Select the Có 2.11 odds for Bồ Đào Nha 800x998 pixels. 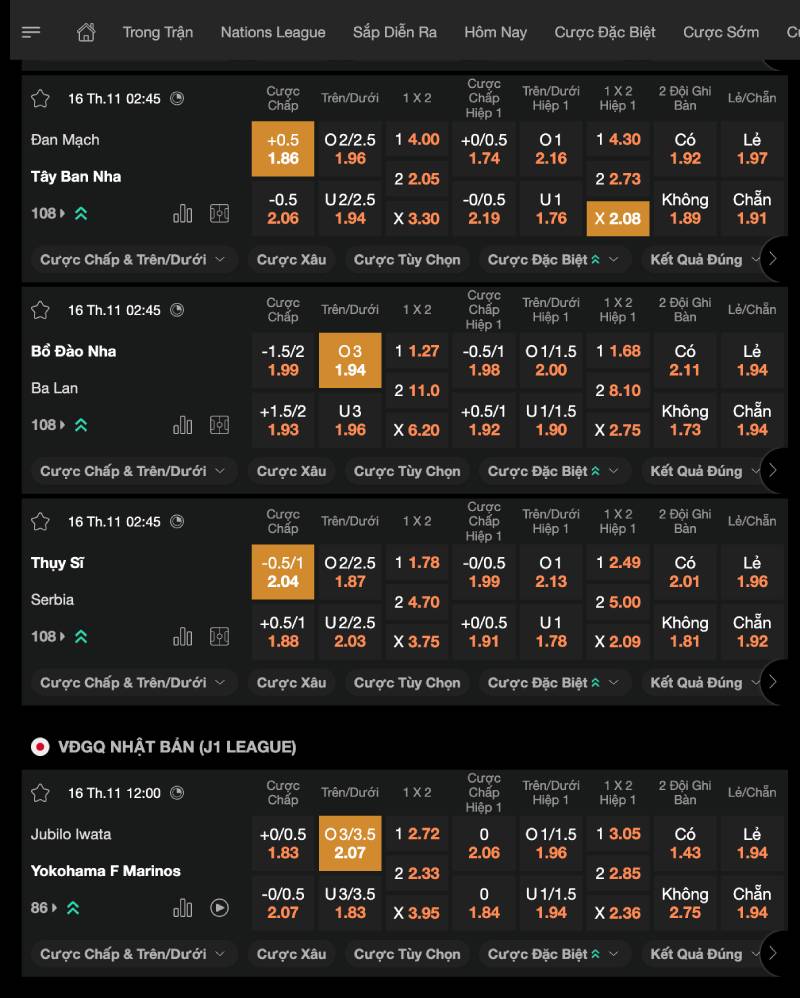click(685, 361)
